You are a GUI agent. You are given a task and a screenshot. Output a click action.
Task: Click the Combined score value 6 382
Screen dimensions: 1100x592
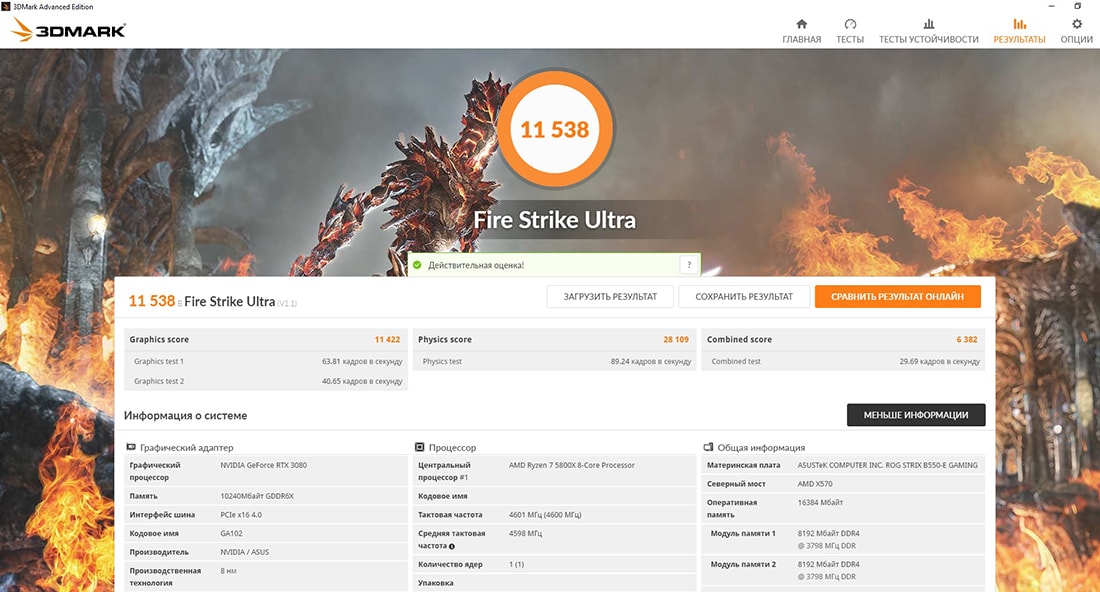tap(967, 339)
